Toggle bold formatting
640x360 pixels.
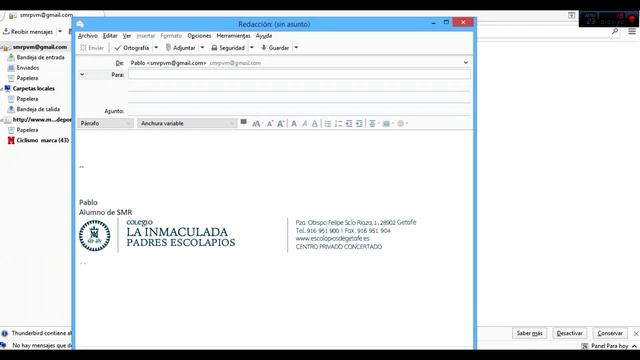(294, 124)
